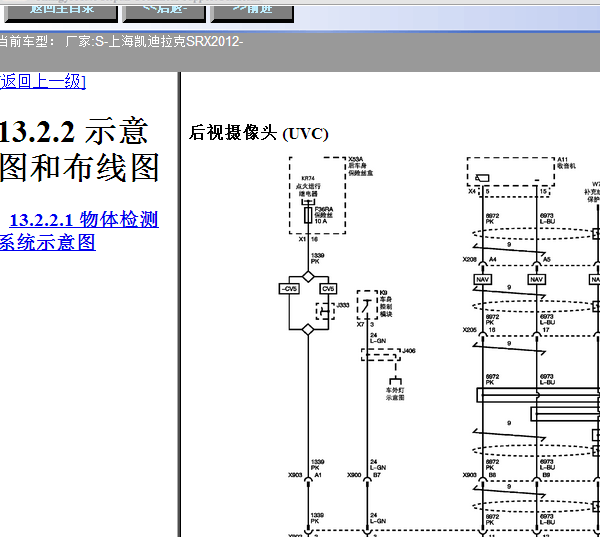The image size is (600, 537).
Task: Click the F36RA 保险丝 10 A label
Action: click(x=324, y=215)
